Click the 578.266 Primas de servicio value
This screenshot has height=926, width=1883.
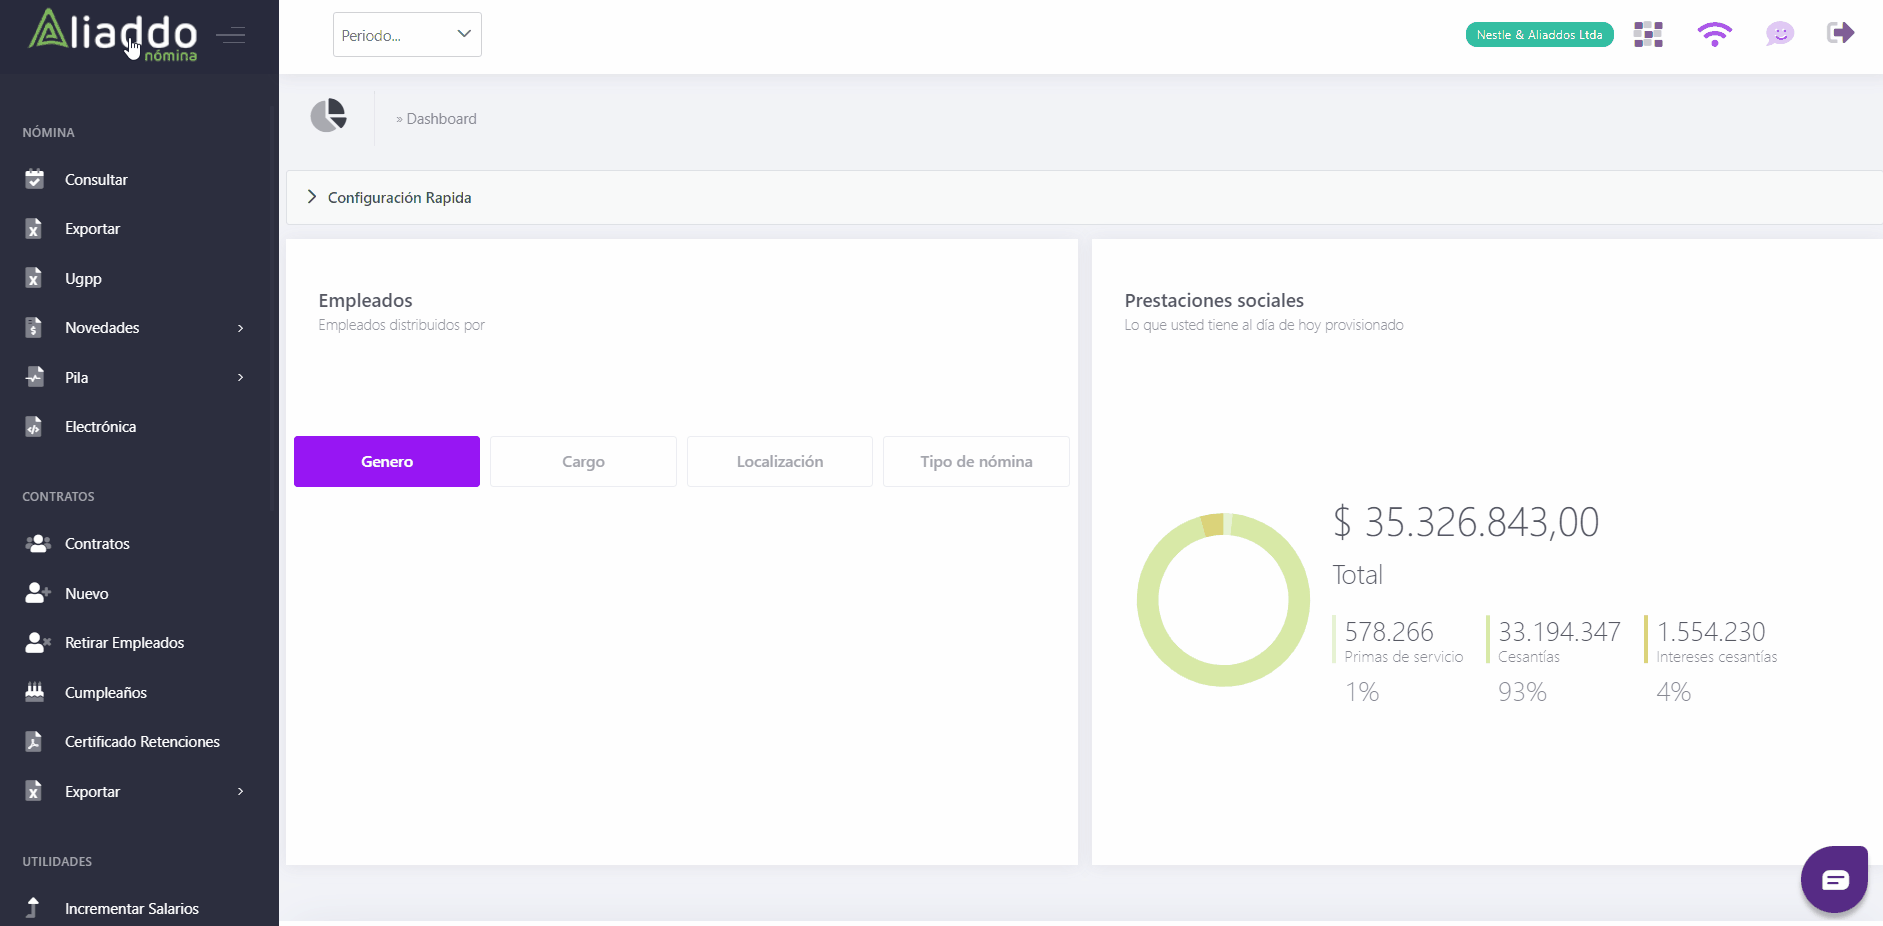1389,632
